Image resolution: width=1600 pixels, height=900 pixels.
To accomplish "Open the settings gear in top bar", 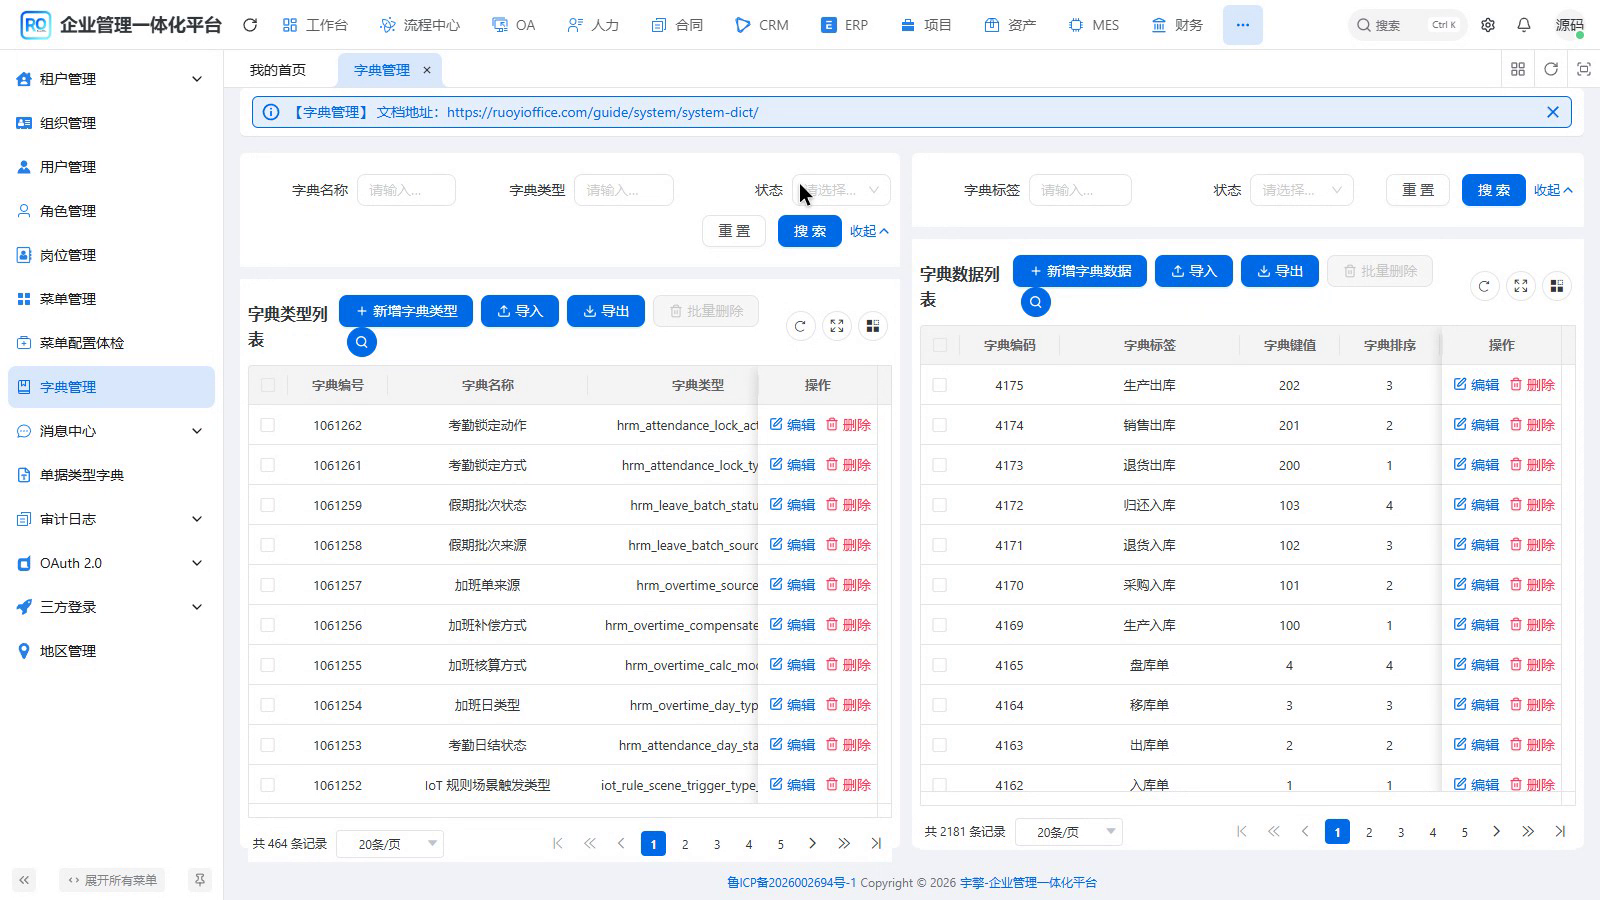I will click(x=1488, y=25).
